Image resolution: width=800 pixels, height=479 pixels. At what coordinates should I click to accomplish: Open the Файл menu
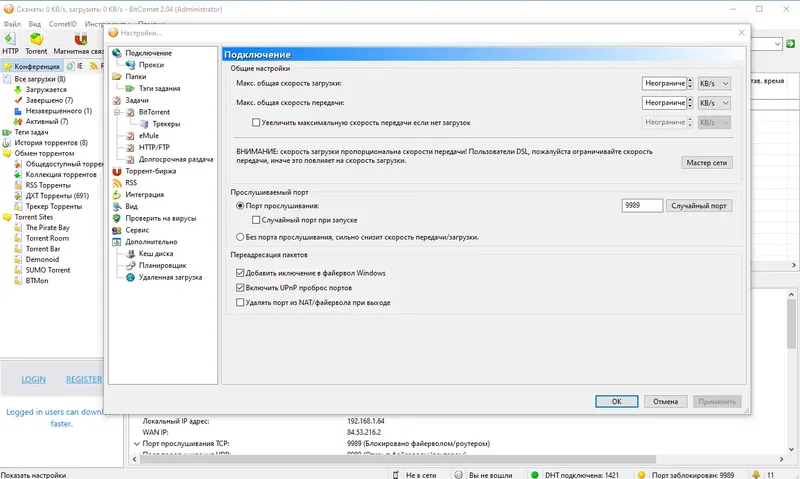(12, 24)
